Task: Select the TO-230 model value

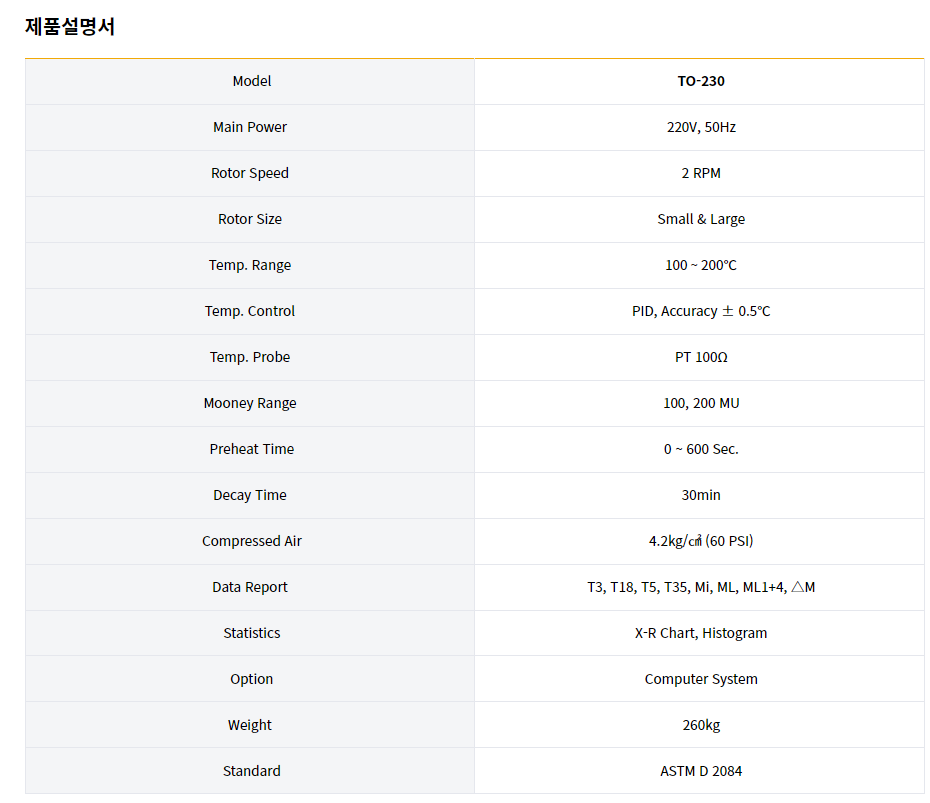Action: (700, 81)
